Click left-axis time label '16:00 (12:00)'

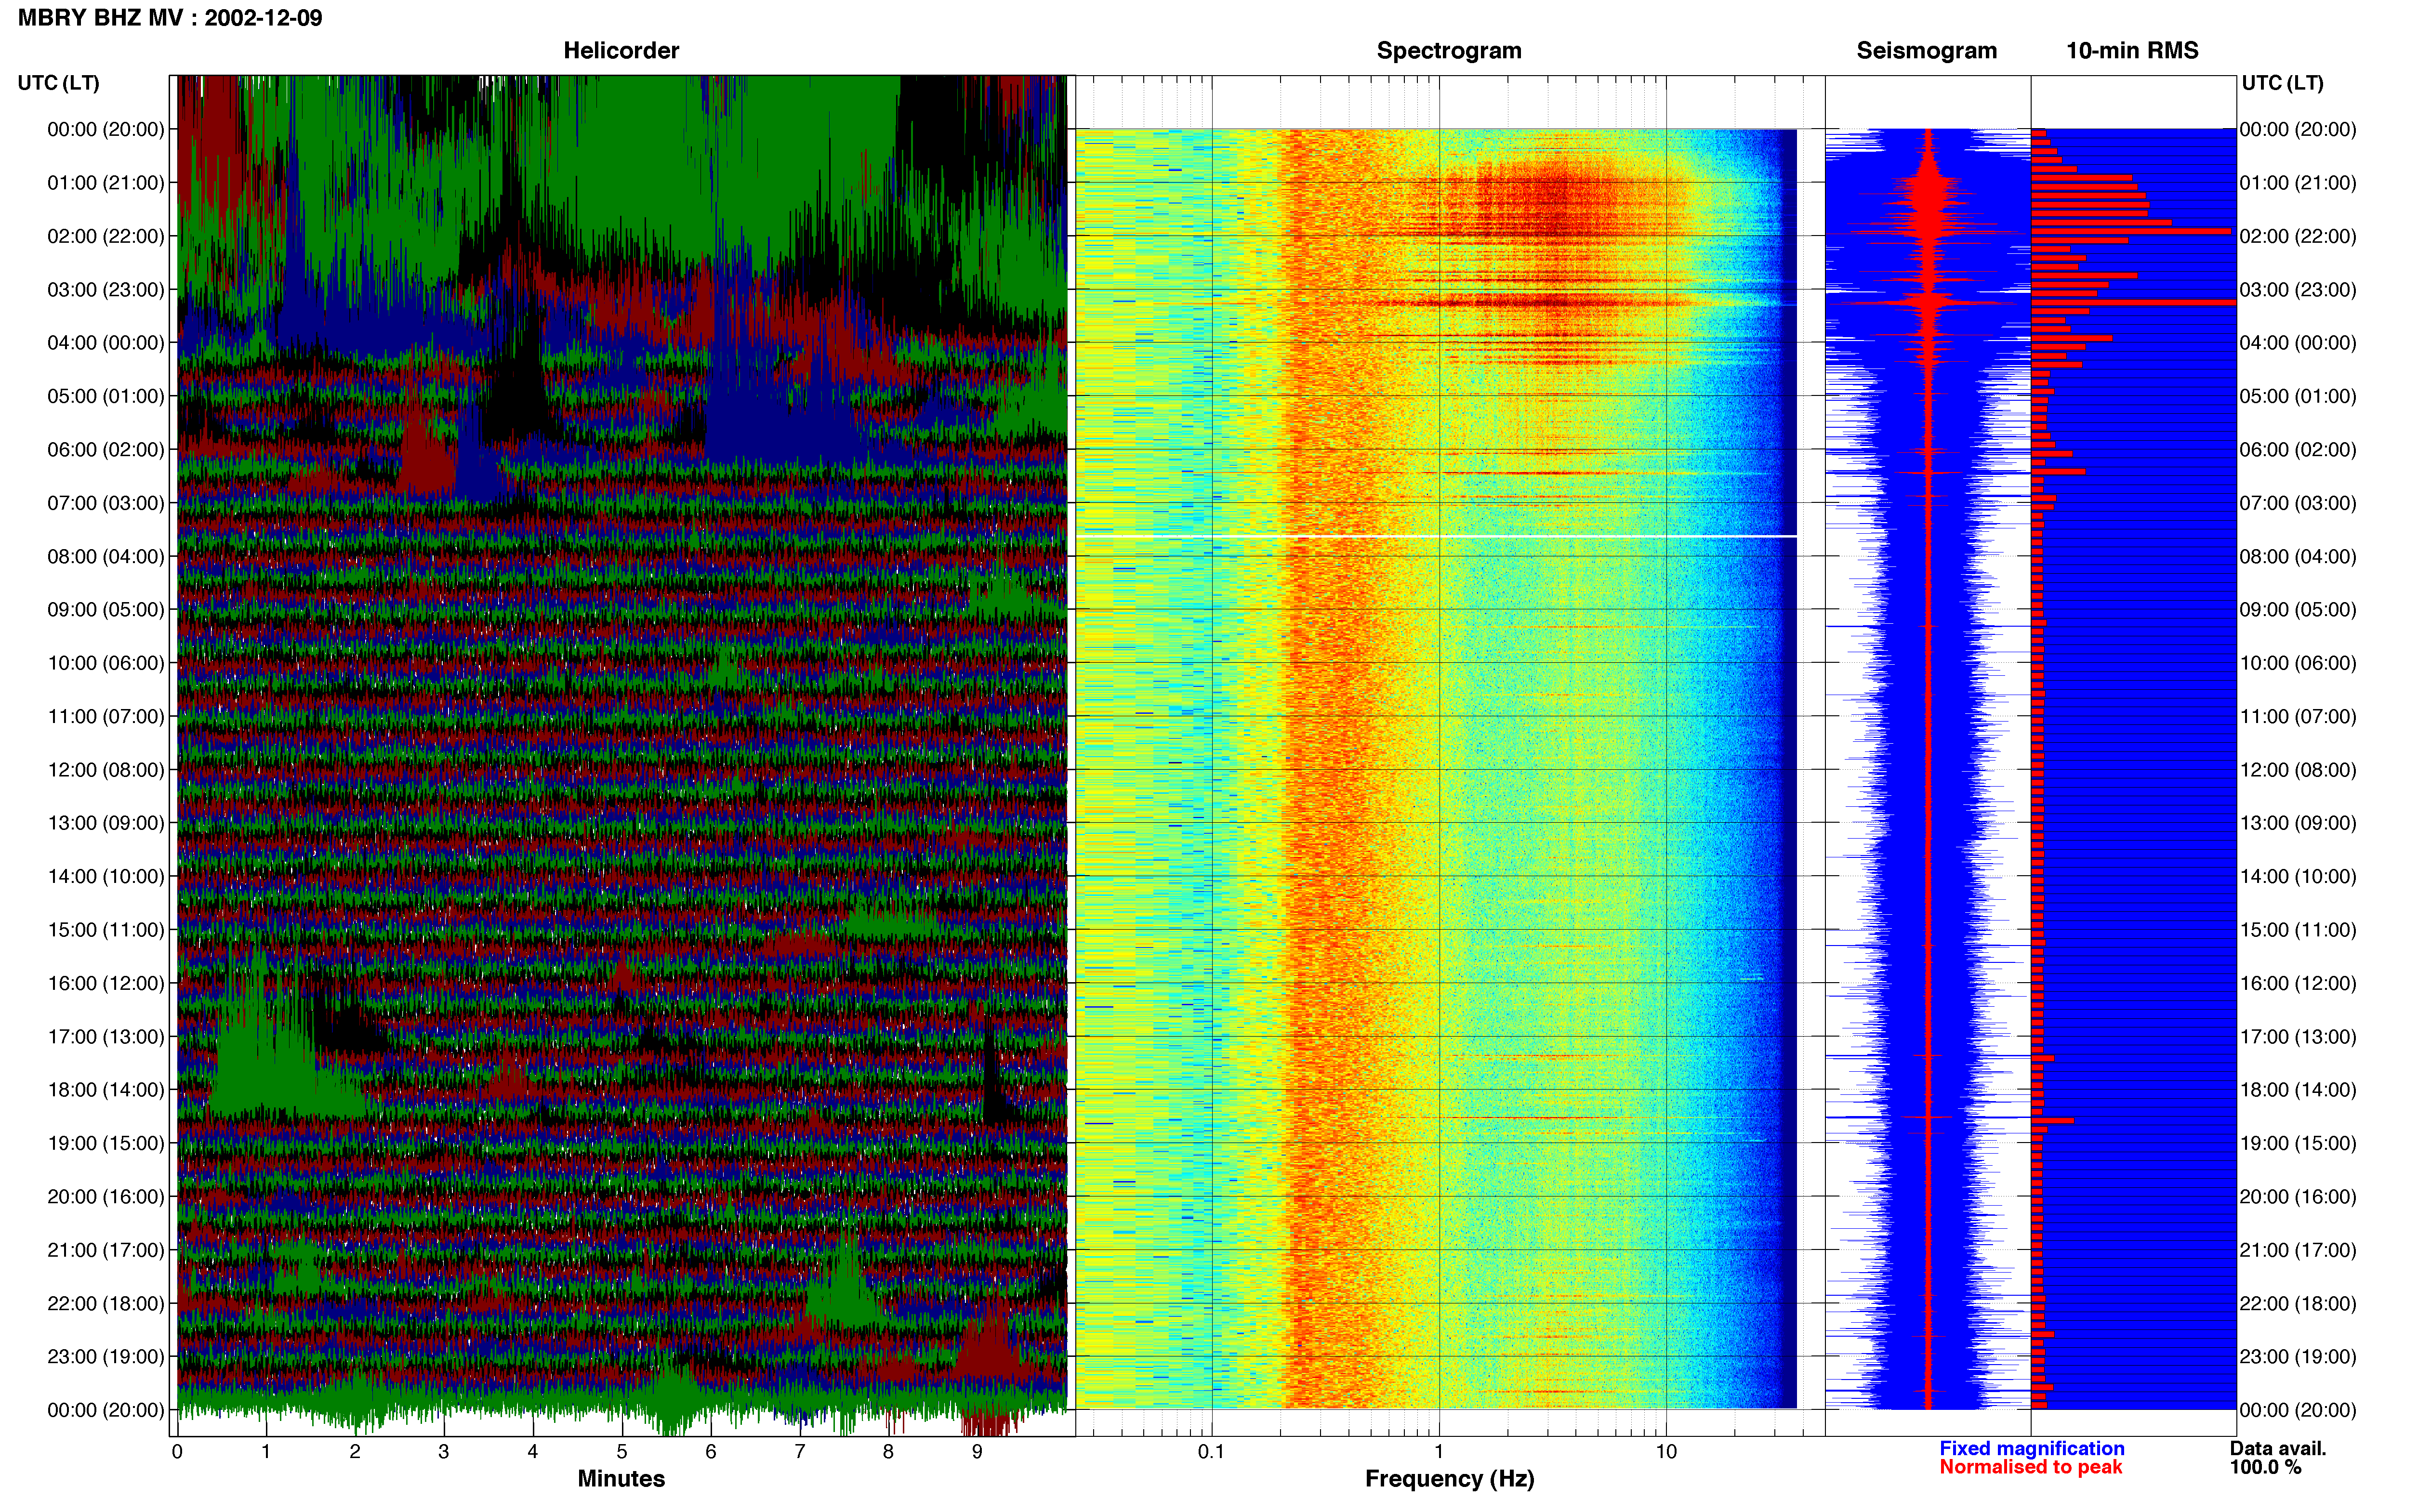pos(106,983)
